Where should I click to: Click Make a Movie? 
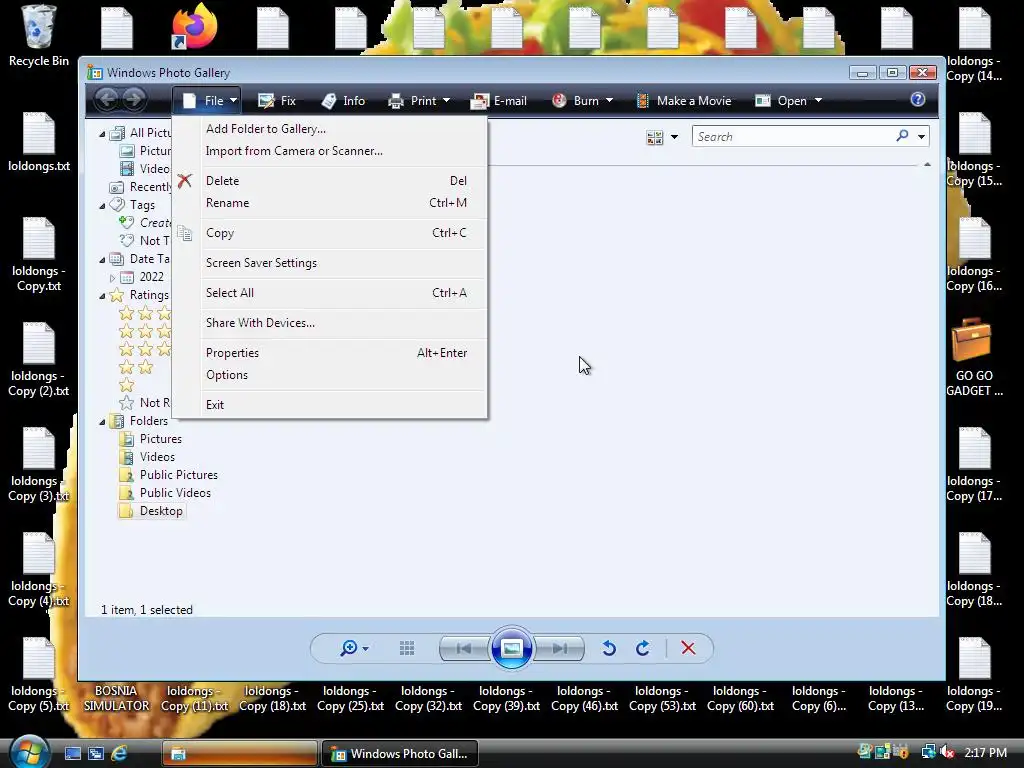pos(684,101)
